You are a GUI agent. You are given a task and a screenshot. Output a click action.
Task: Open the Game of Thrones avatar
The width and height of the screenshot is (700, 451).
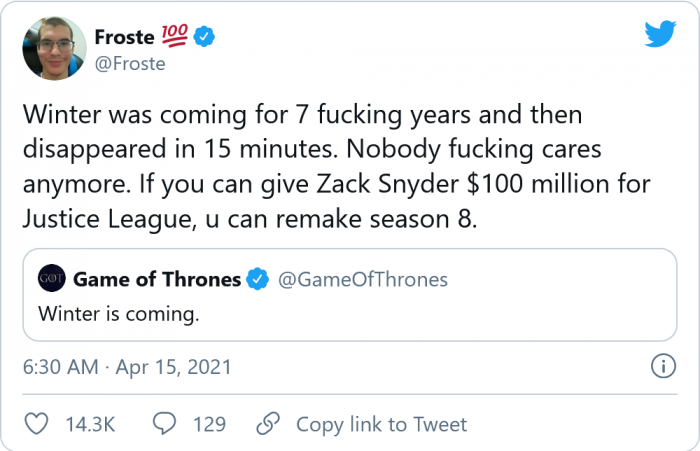[x=51, y=279]
